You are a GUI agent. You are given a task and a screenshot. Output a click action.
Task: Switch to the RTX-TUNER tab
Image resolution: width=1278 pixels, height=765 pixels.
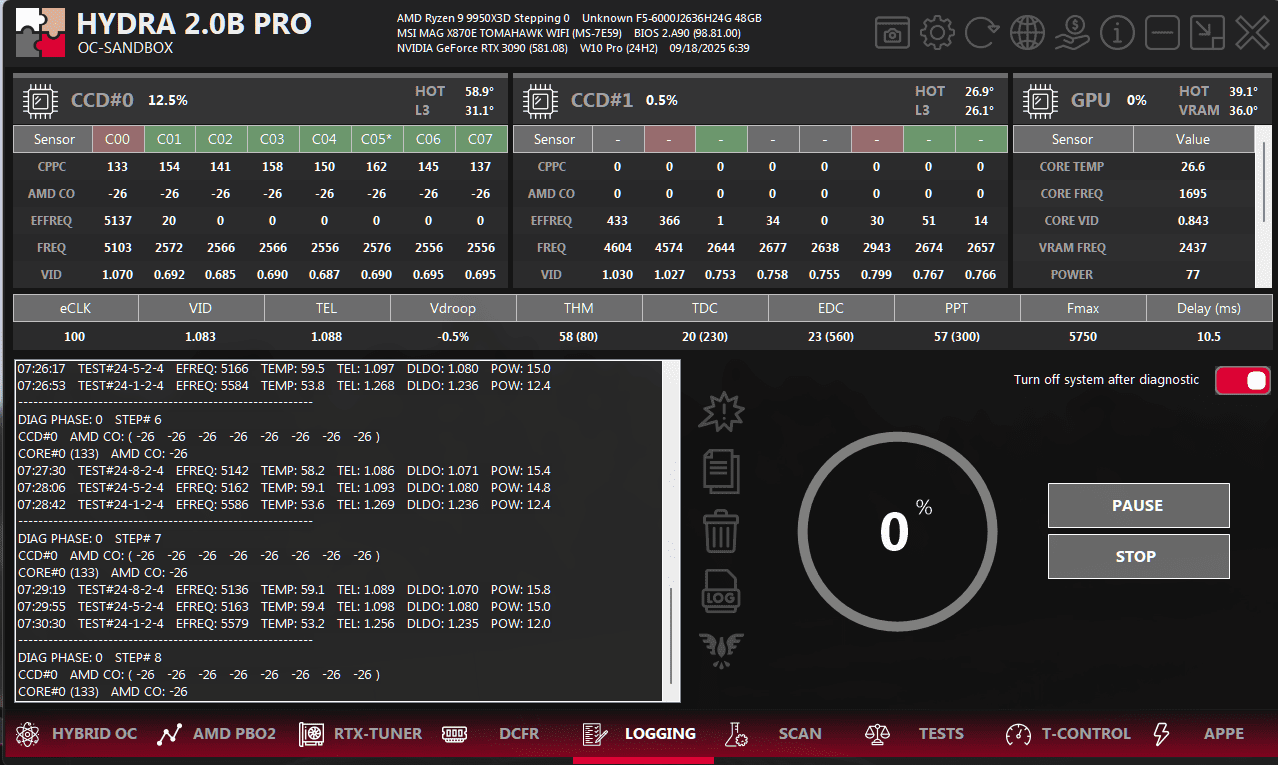(378, 734)
